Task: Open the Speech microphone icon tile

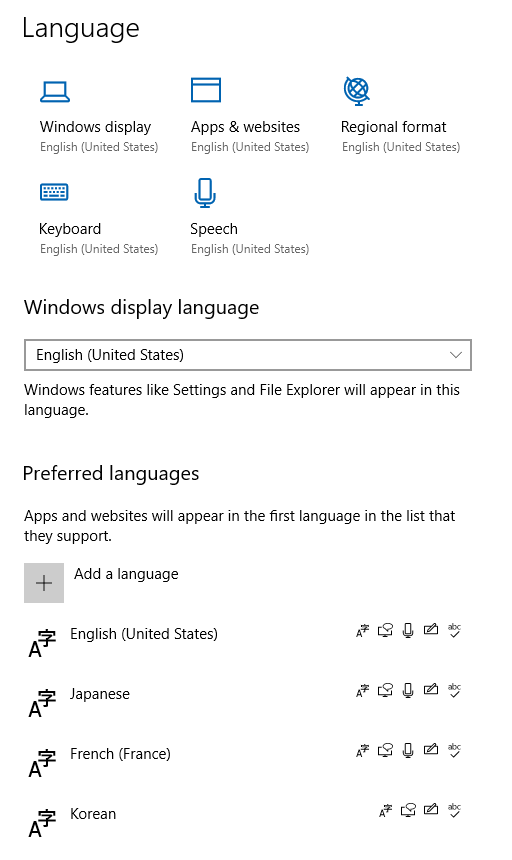Action: (x=204, y=193)
